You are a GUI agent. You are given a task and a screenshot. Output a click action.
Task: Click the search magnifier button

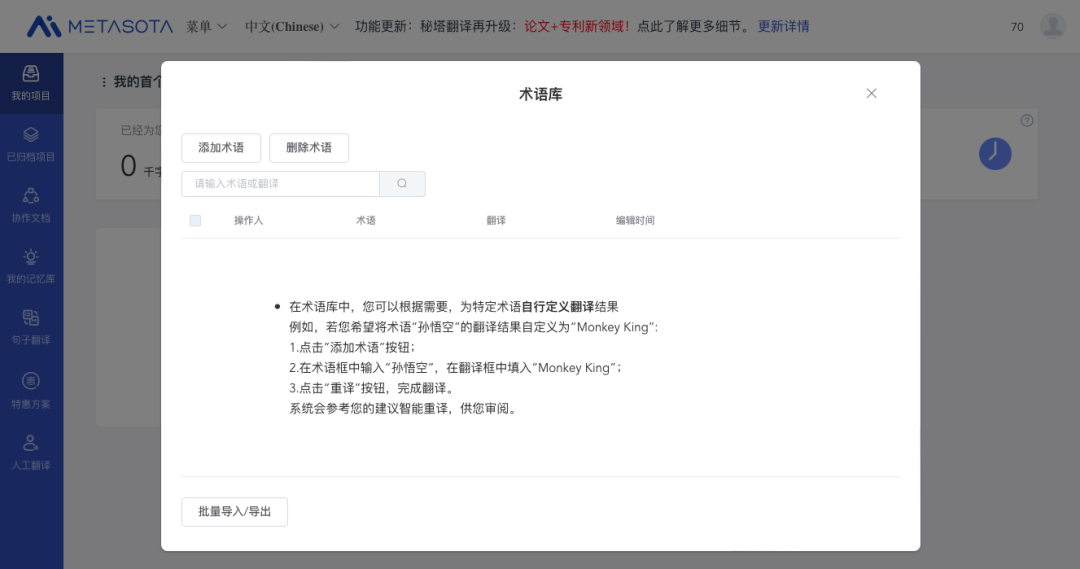pos(402,184)
